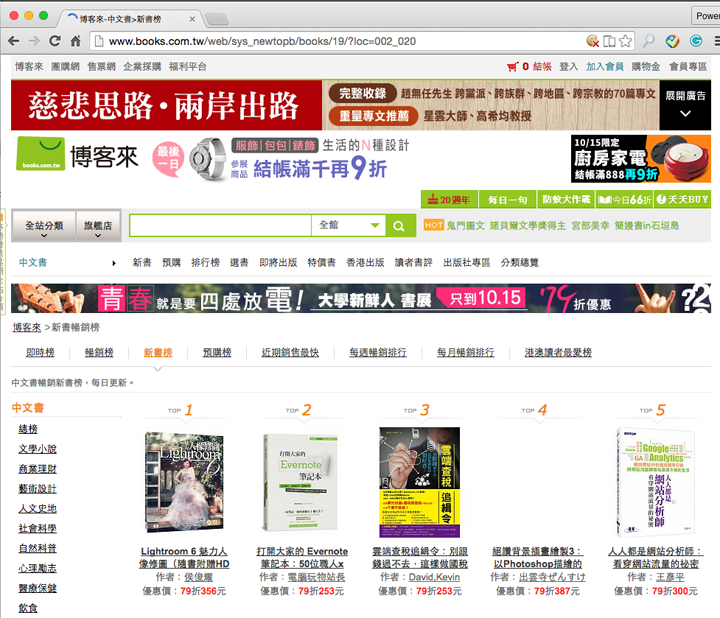Reload the page with refresh icon

(55, 41)
